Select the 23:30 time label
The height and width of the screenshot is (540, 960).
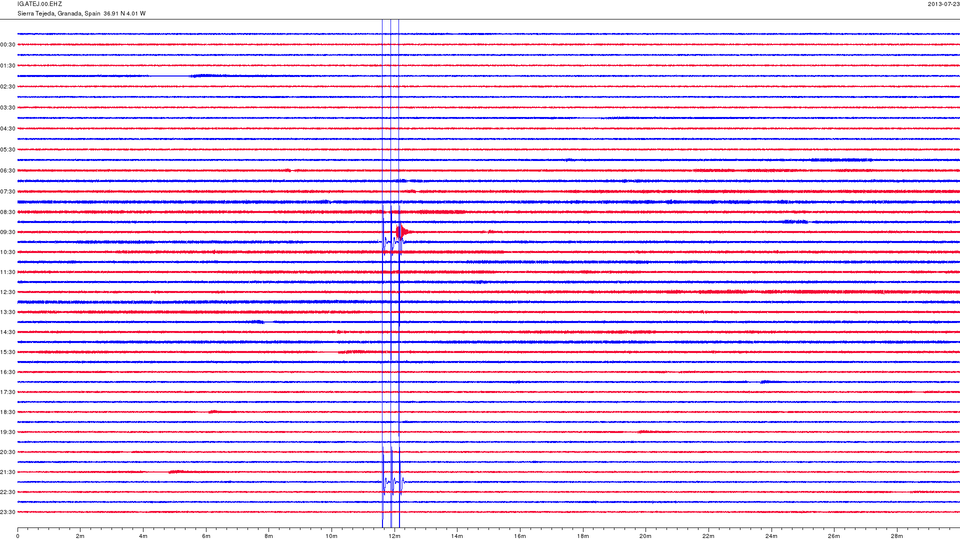tap(8, 512)
